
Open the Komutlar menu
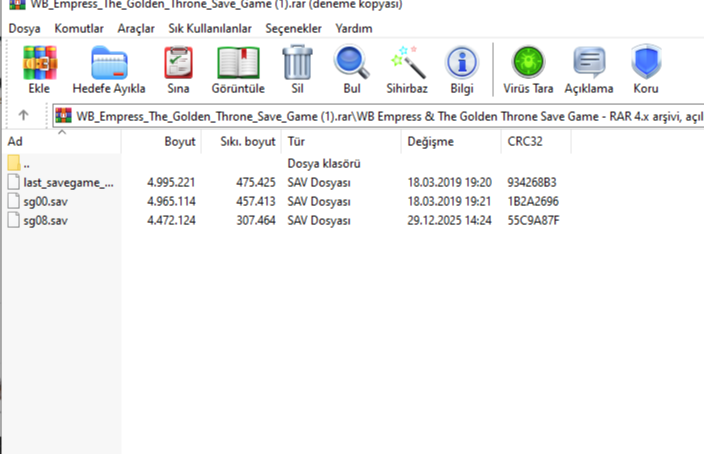click(x=79, y=28)
